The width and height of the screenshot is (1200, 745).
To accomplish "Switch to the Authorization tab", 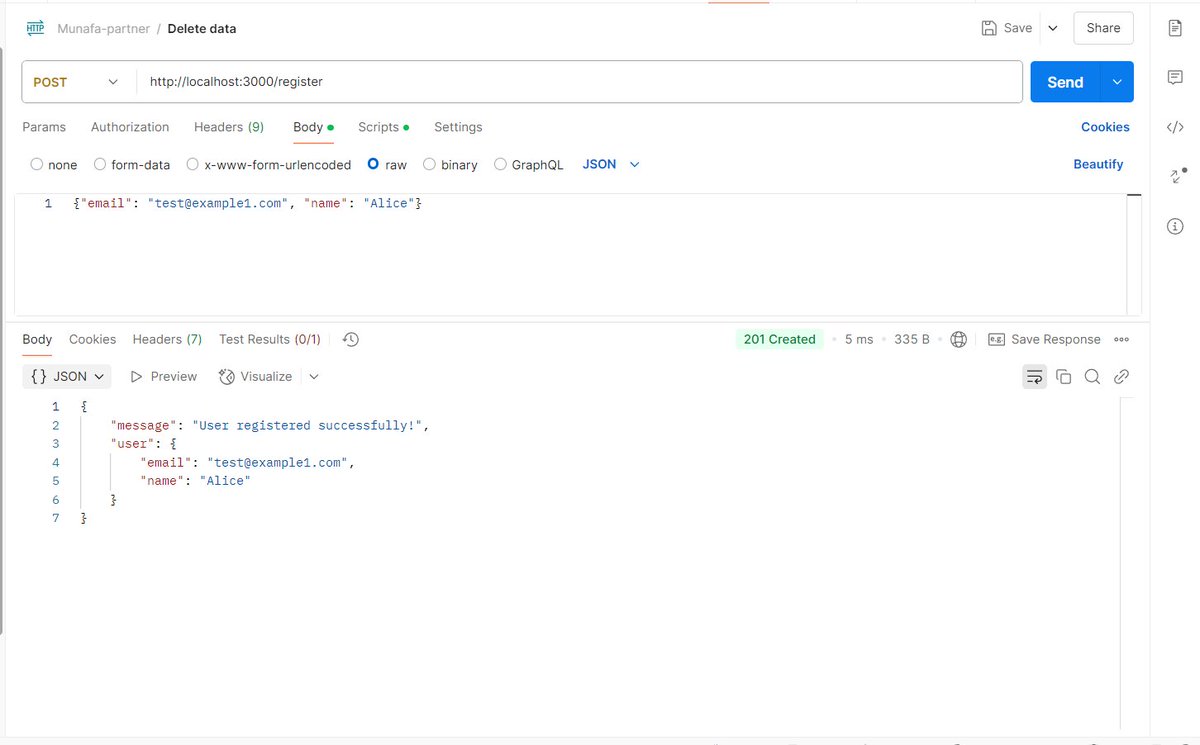I will (x=130, y=127).
